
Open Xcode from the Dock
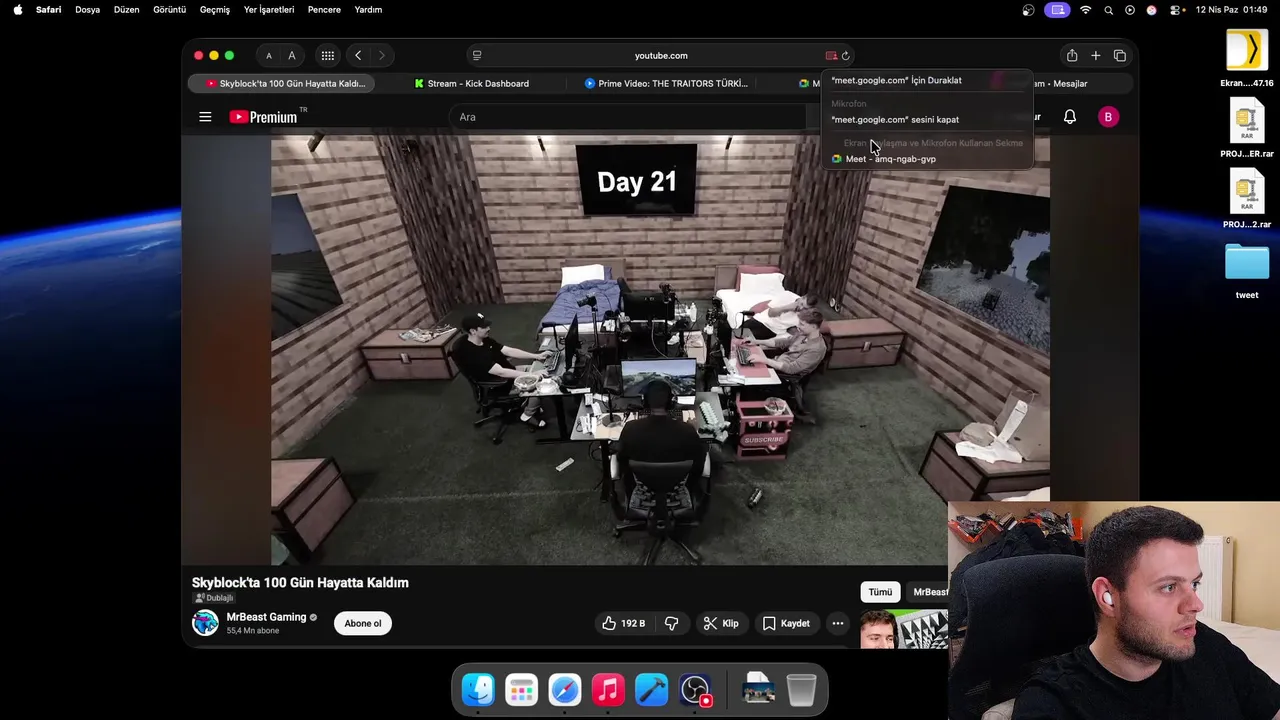(651, 689)
